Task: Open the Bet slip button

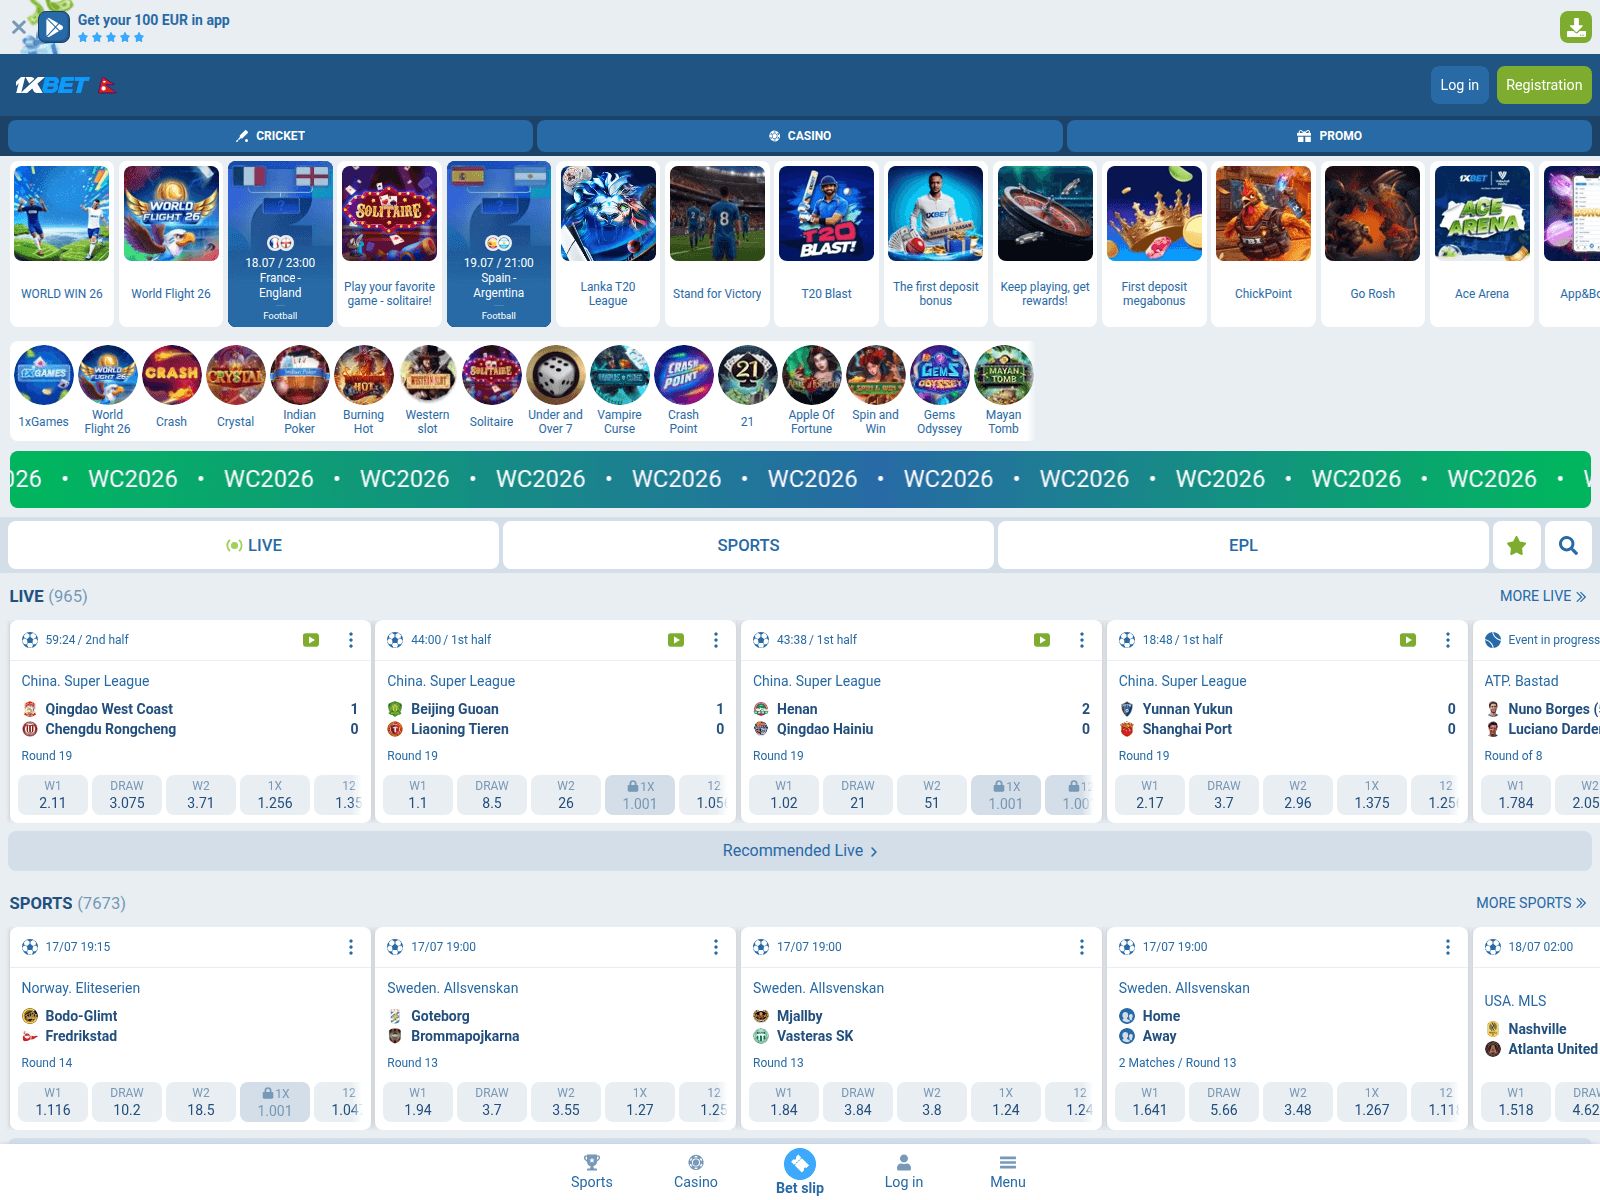Action: pos(800,1171)
